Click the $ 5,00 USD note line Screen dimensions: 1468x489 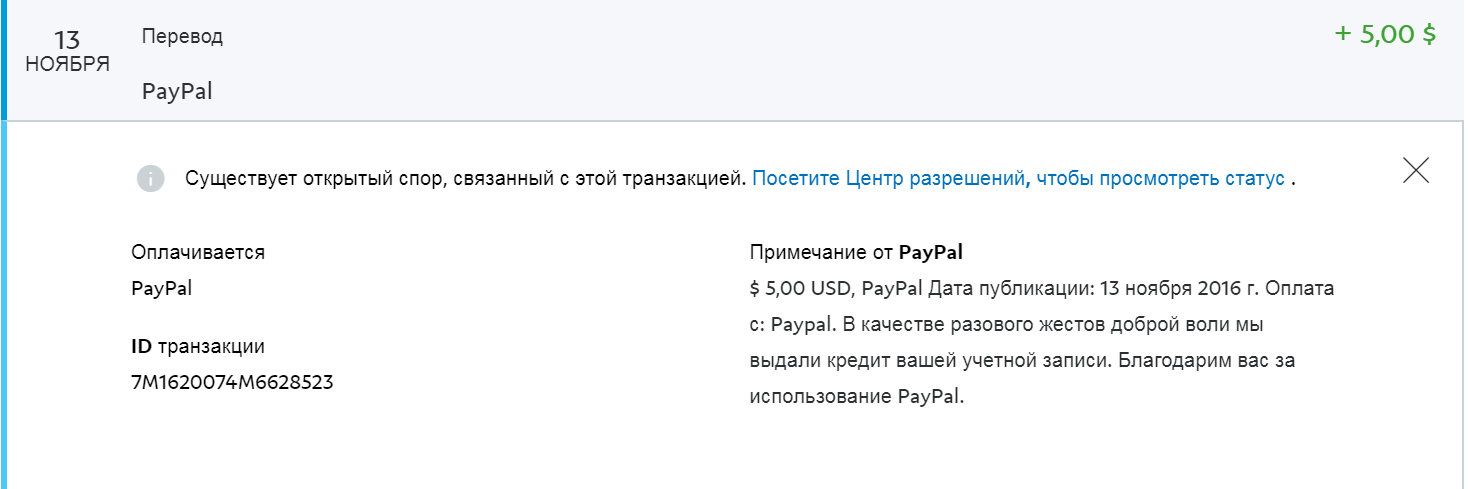coord(1040,289)
